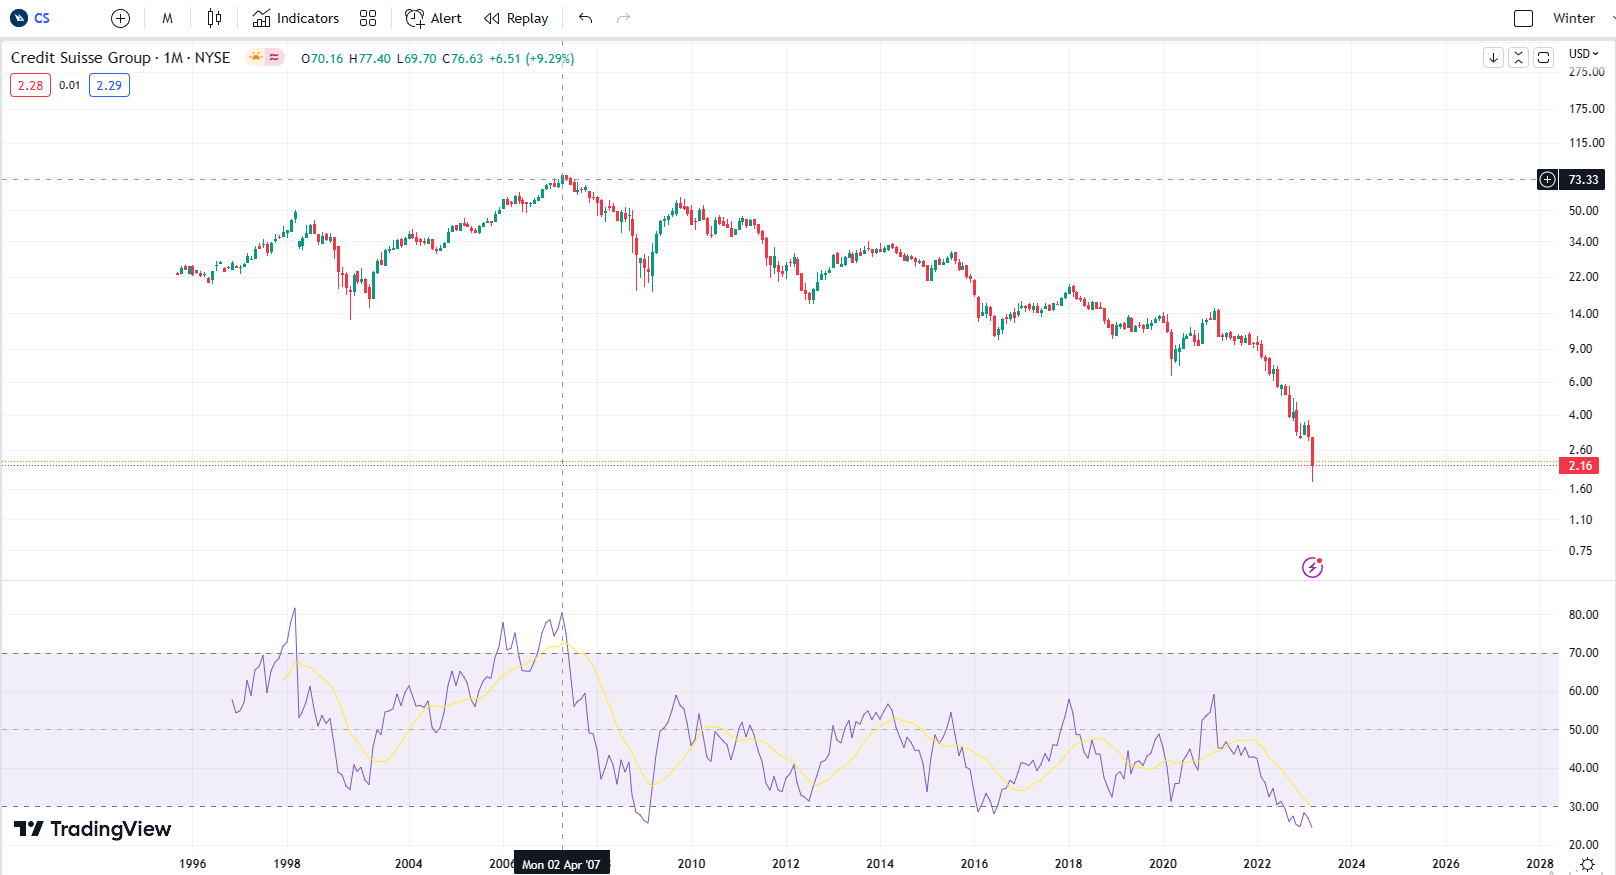Open the USD currency dropdown
Image resolution: width=1616 pixels, height=875 pixels.
pyautogui.click(x=1584, y=54)
